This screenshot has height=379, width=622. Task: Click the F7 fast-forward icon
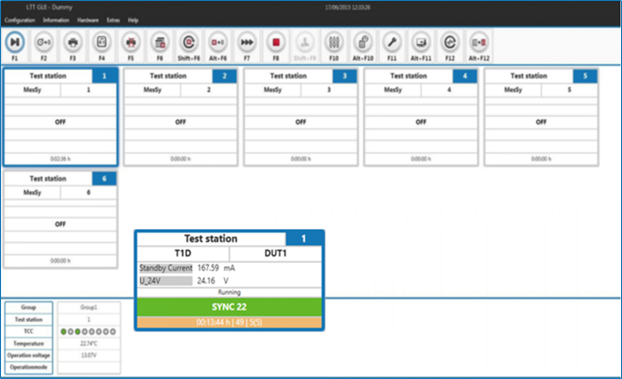247,42
